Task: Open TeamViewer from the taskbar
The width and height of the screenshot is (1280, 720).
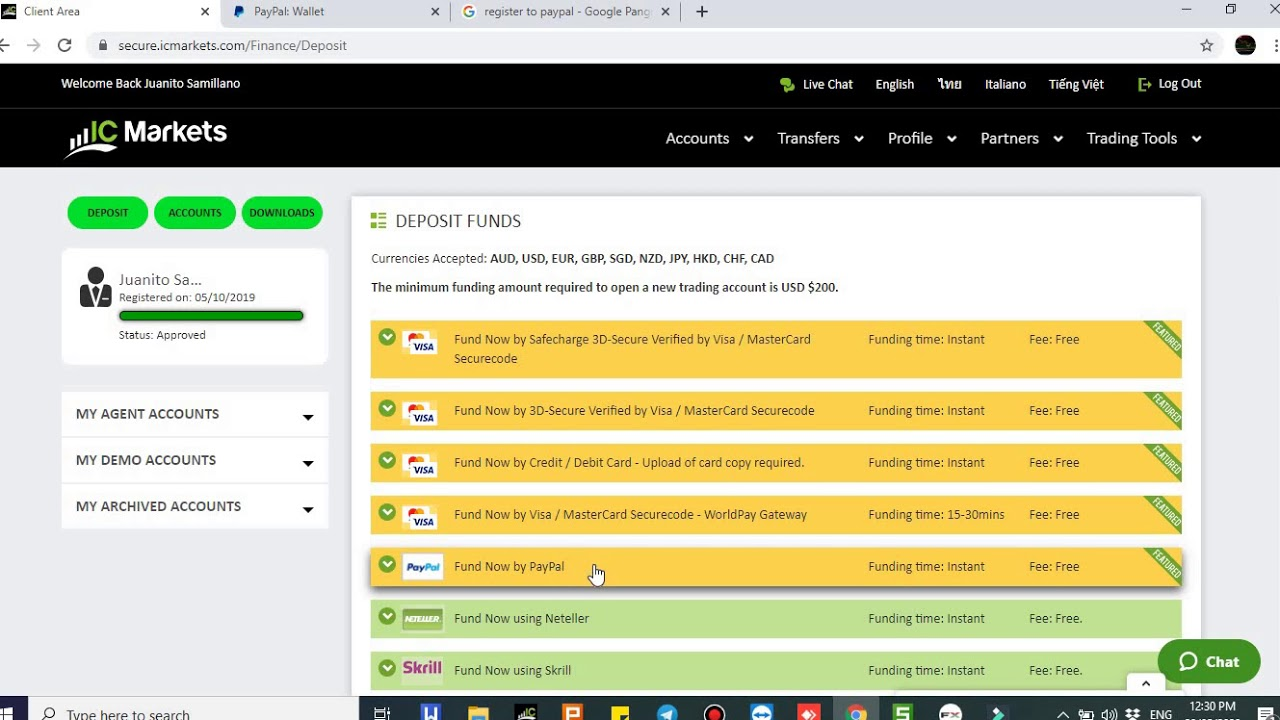Action: pos(762,713)
